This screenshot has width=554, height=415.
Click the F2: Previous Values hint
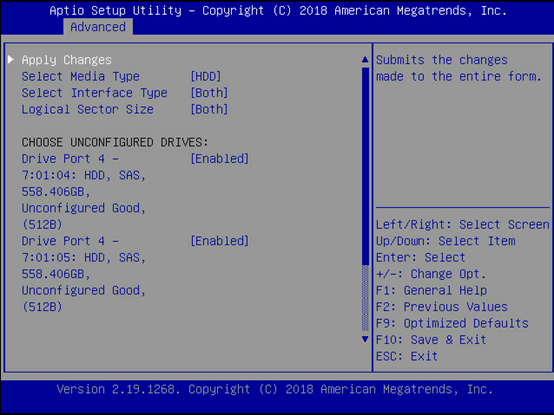coord(442,307)
